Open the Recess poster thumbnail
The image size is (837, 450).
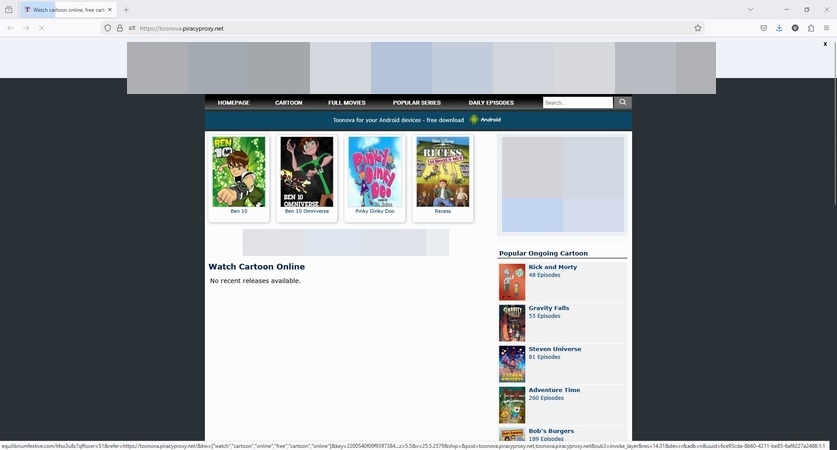point(443,172)
